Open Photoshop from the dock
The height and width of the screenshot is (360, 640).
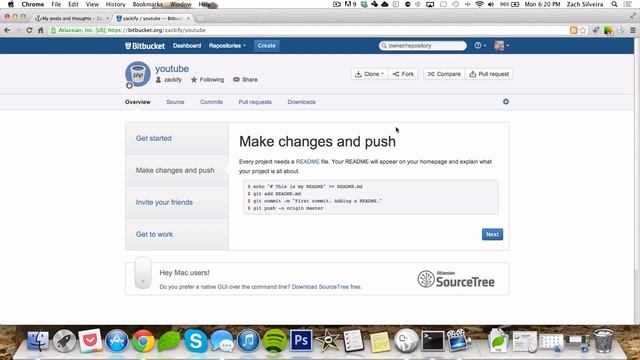click(301, 341)
